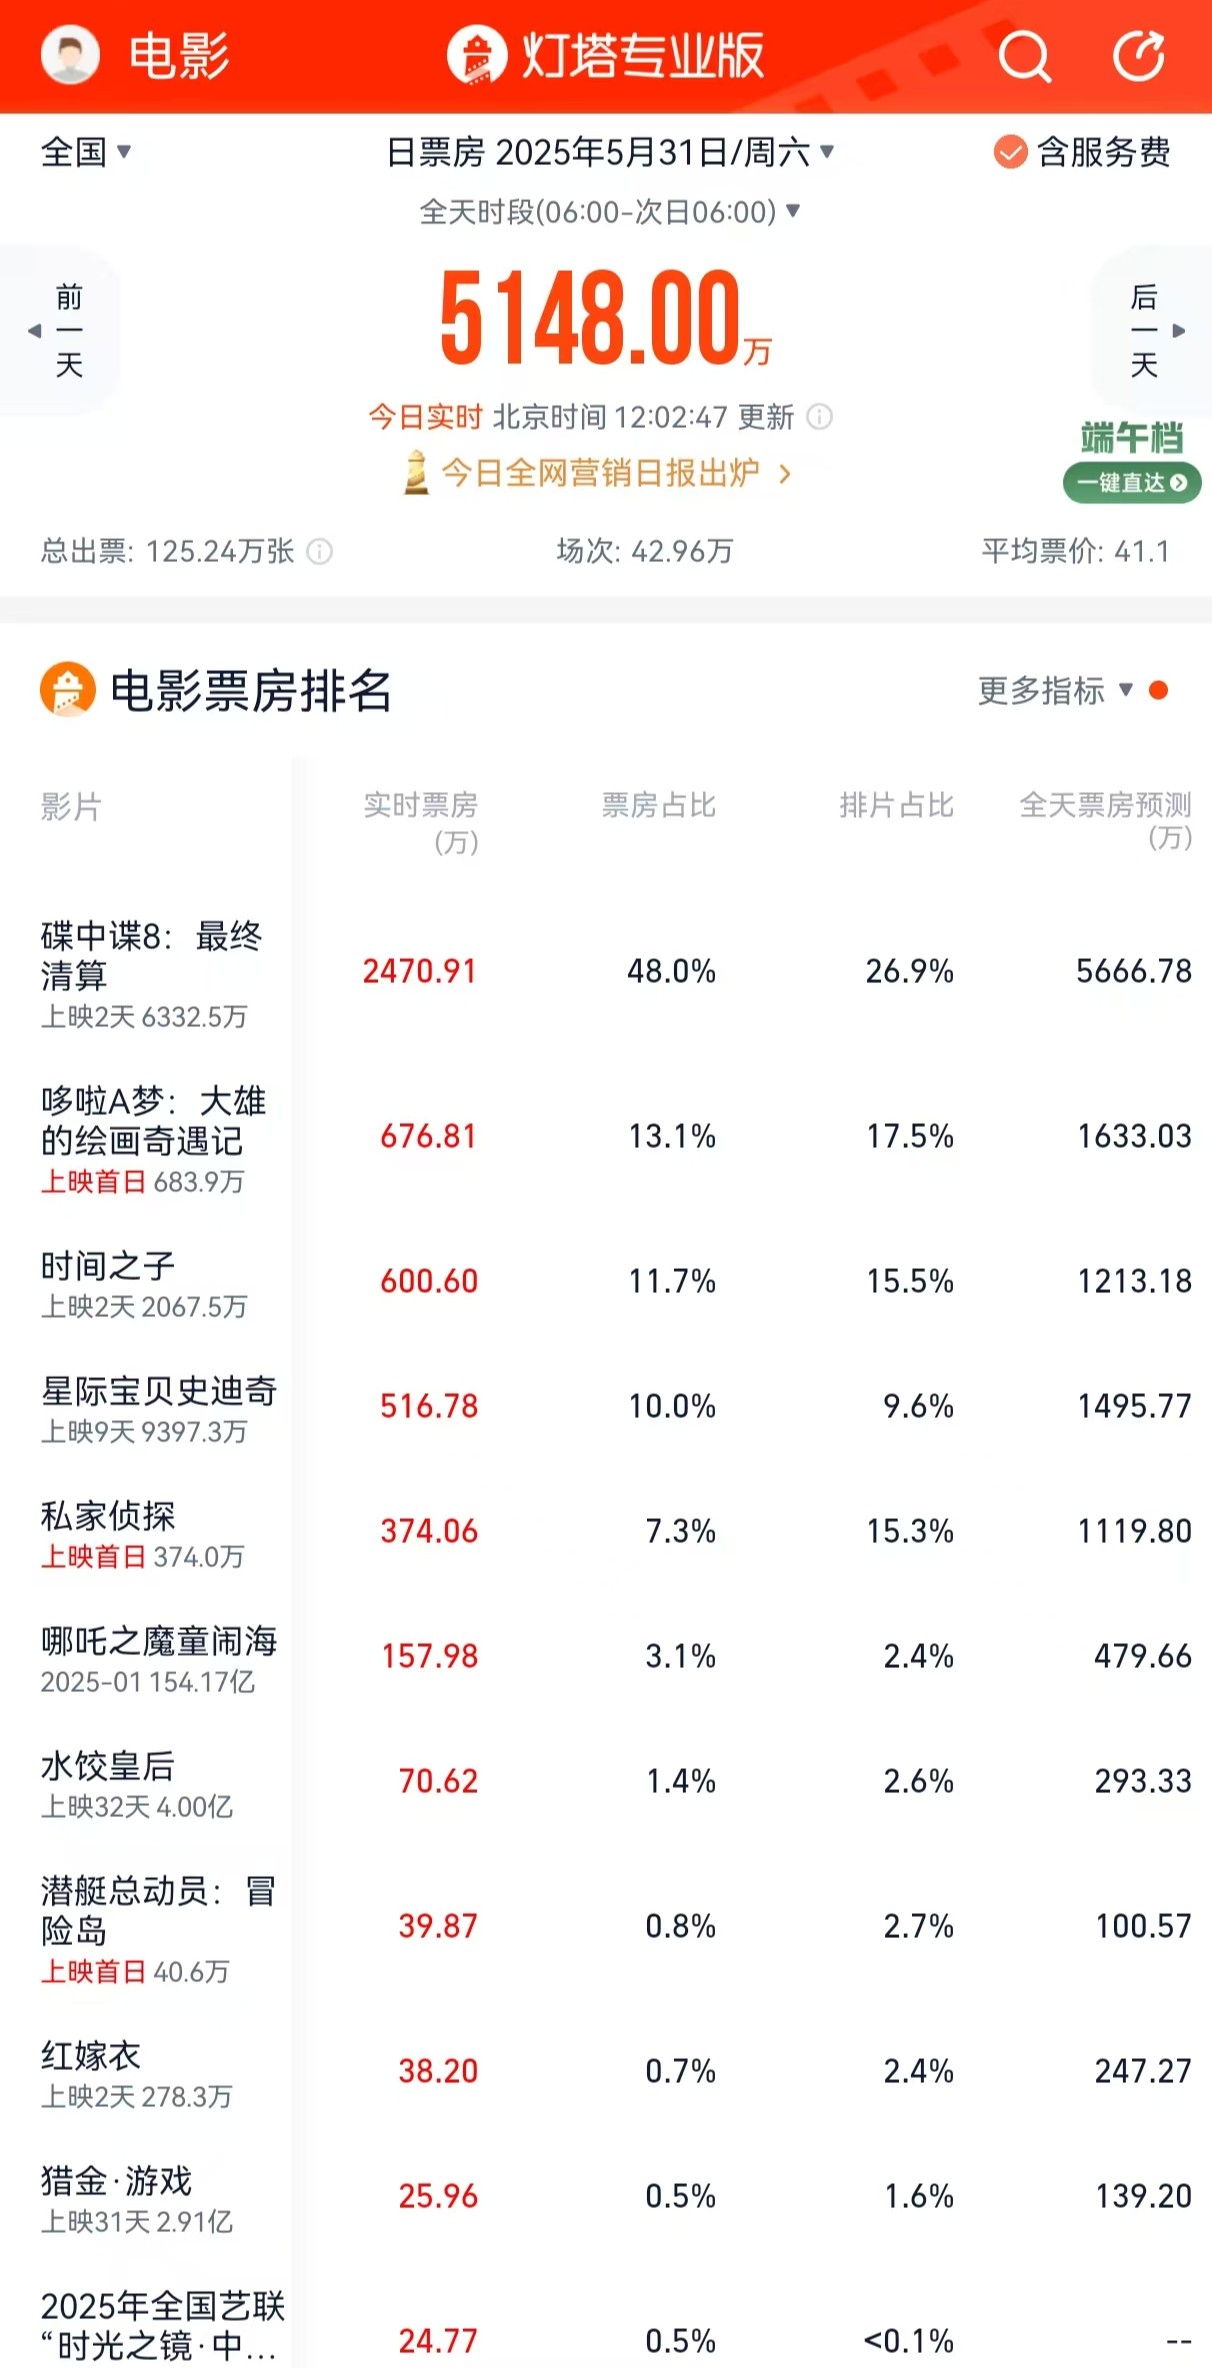Open 今日全网营销日报出炉 link
1212x2368 pixels.
598,472
